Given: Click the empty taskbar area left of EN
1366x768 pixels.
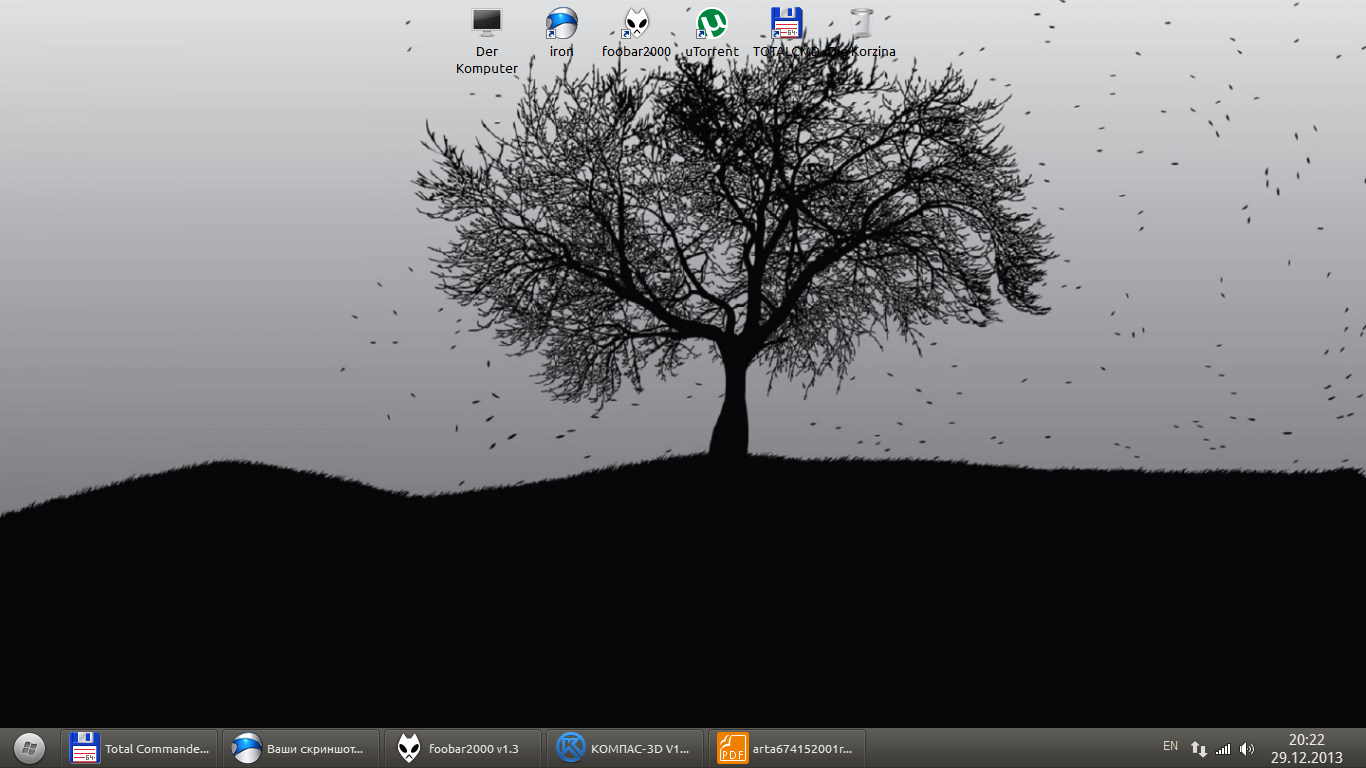Looking at the screenshot, I should 1010,748.
